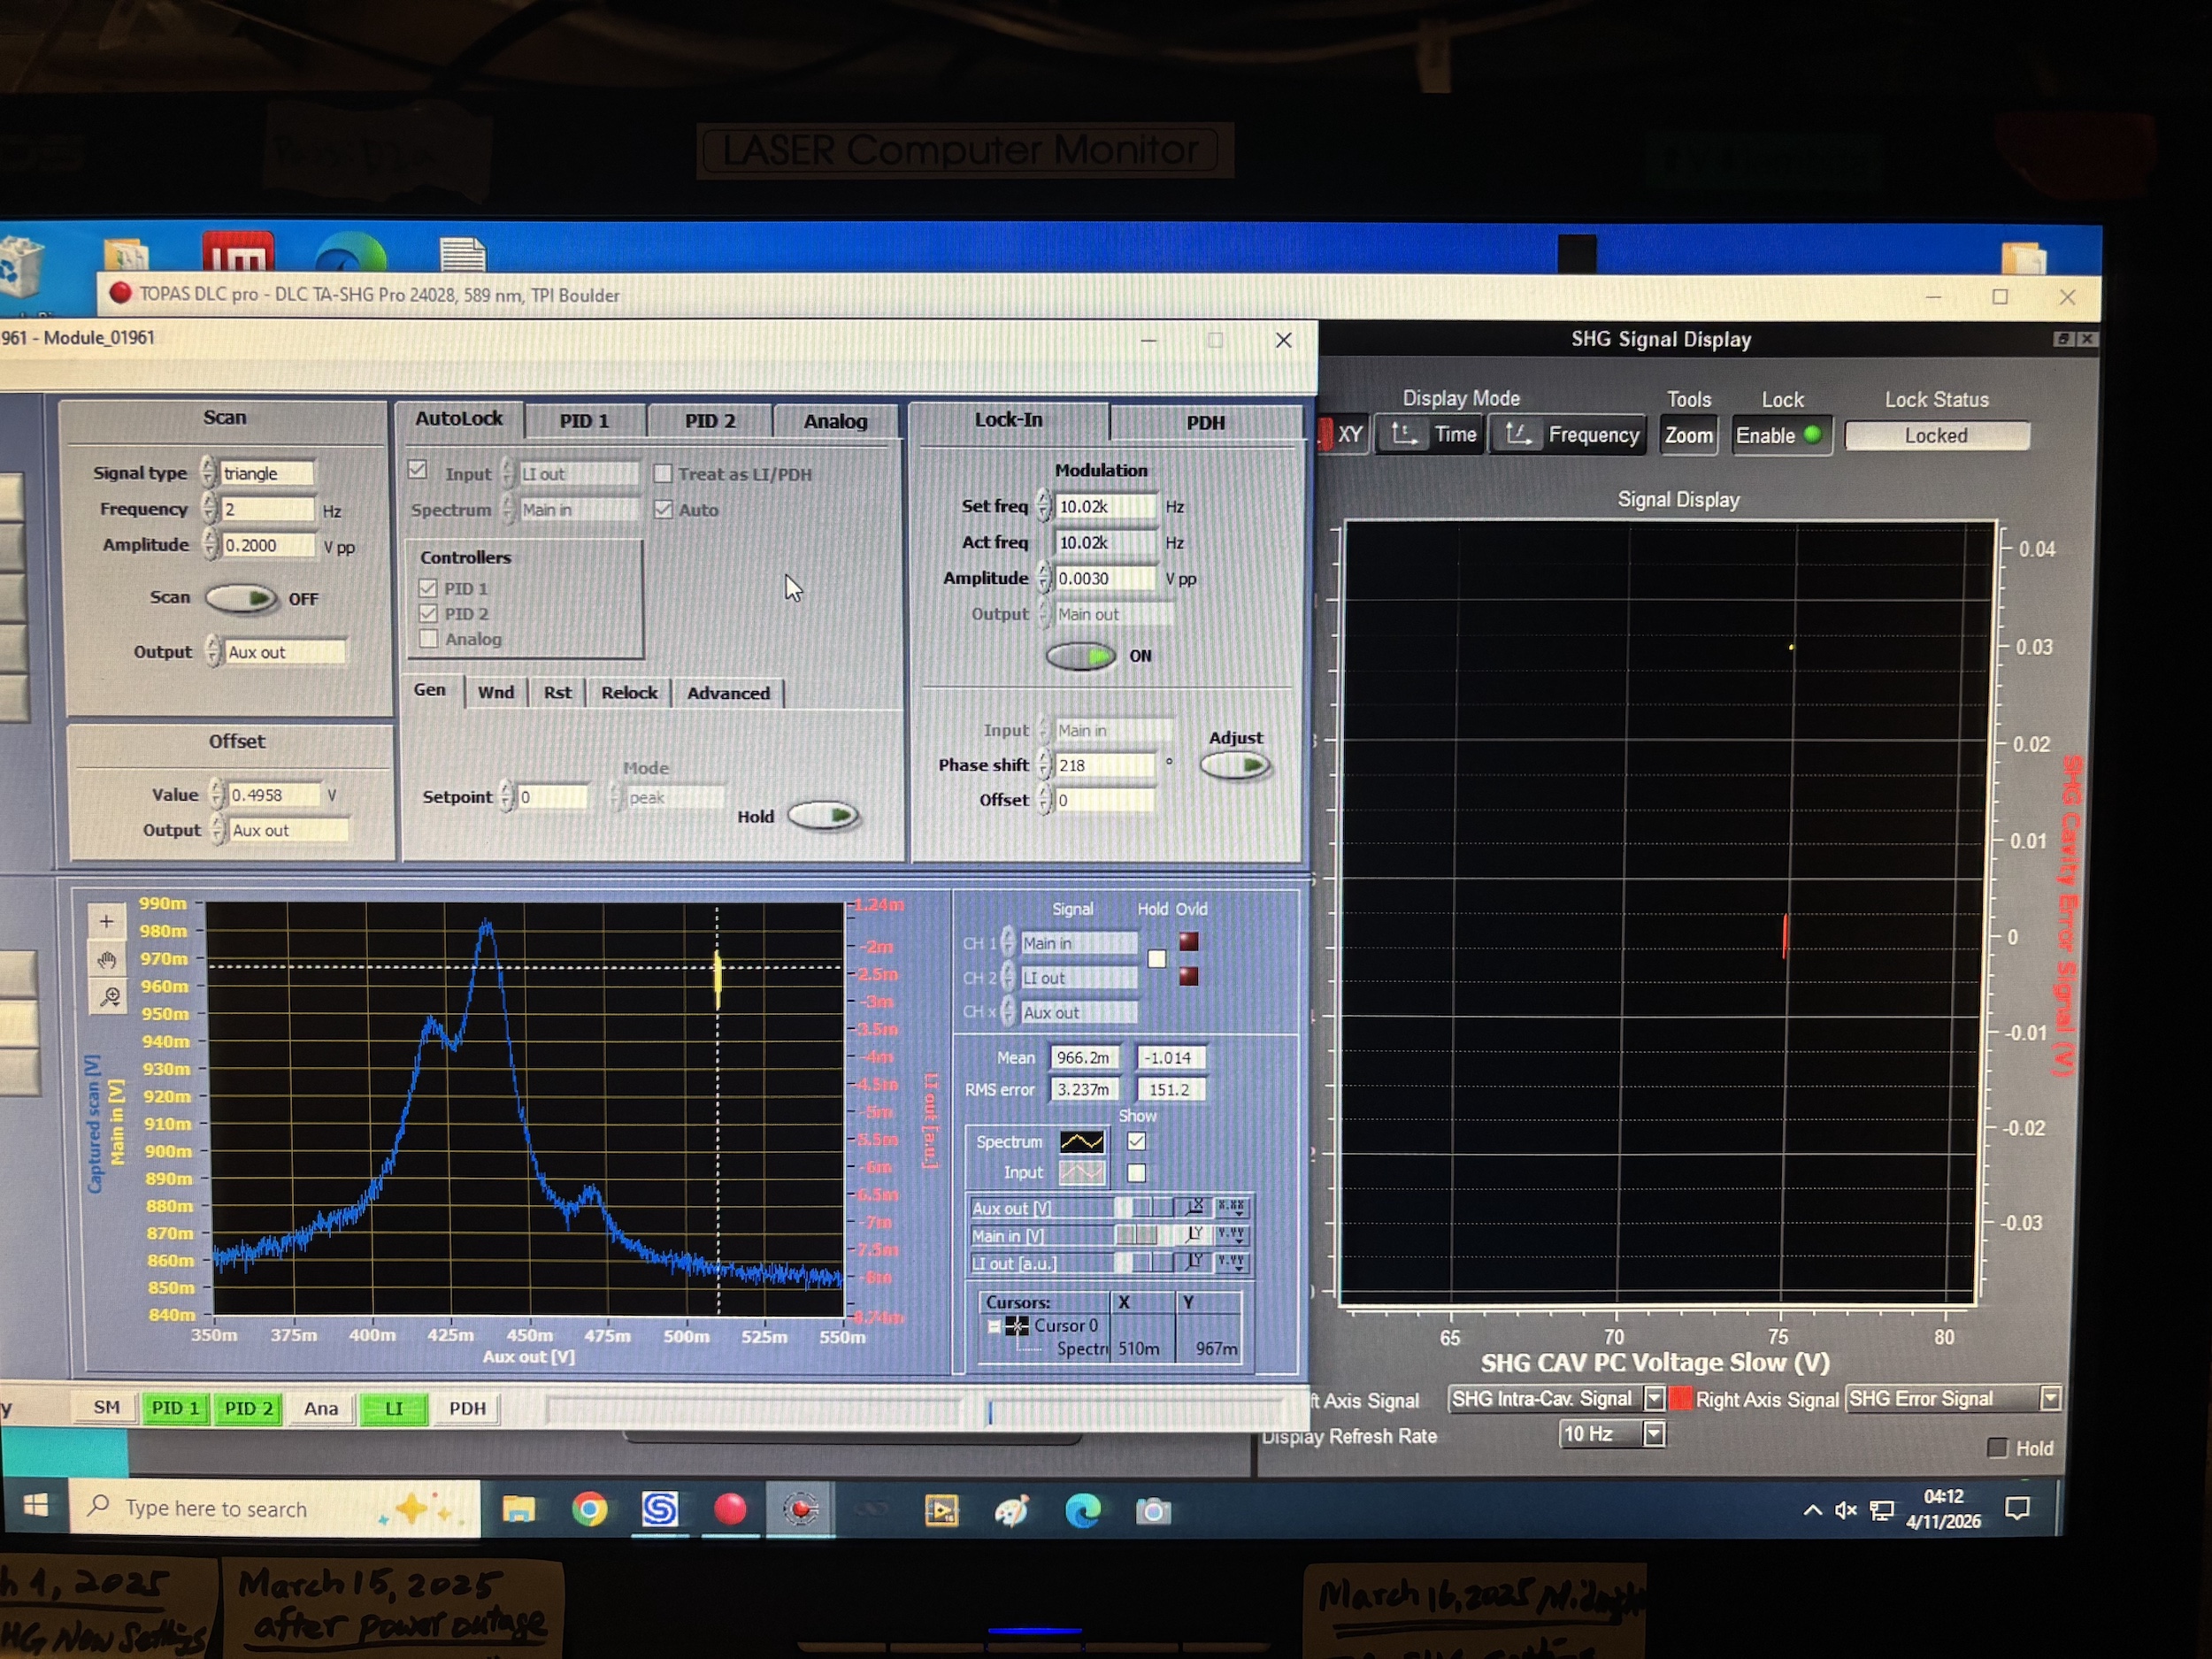
Task: Open the blue swirl app on the taskbar
Action: point(660,1510)
